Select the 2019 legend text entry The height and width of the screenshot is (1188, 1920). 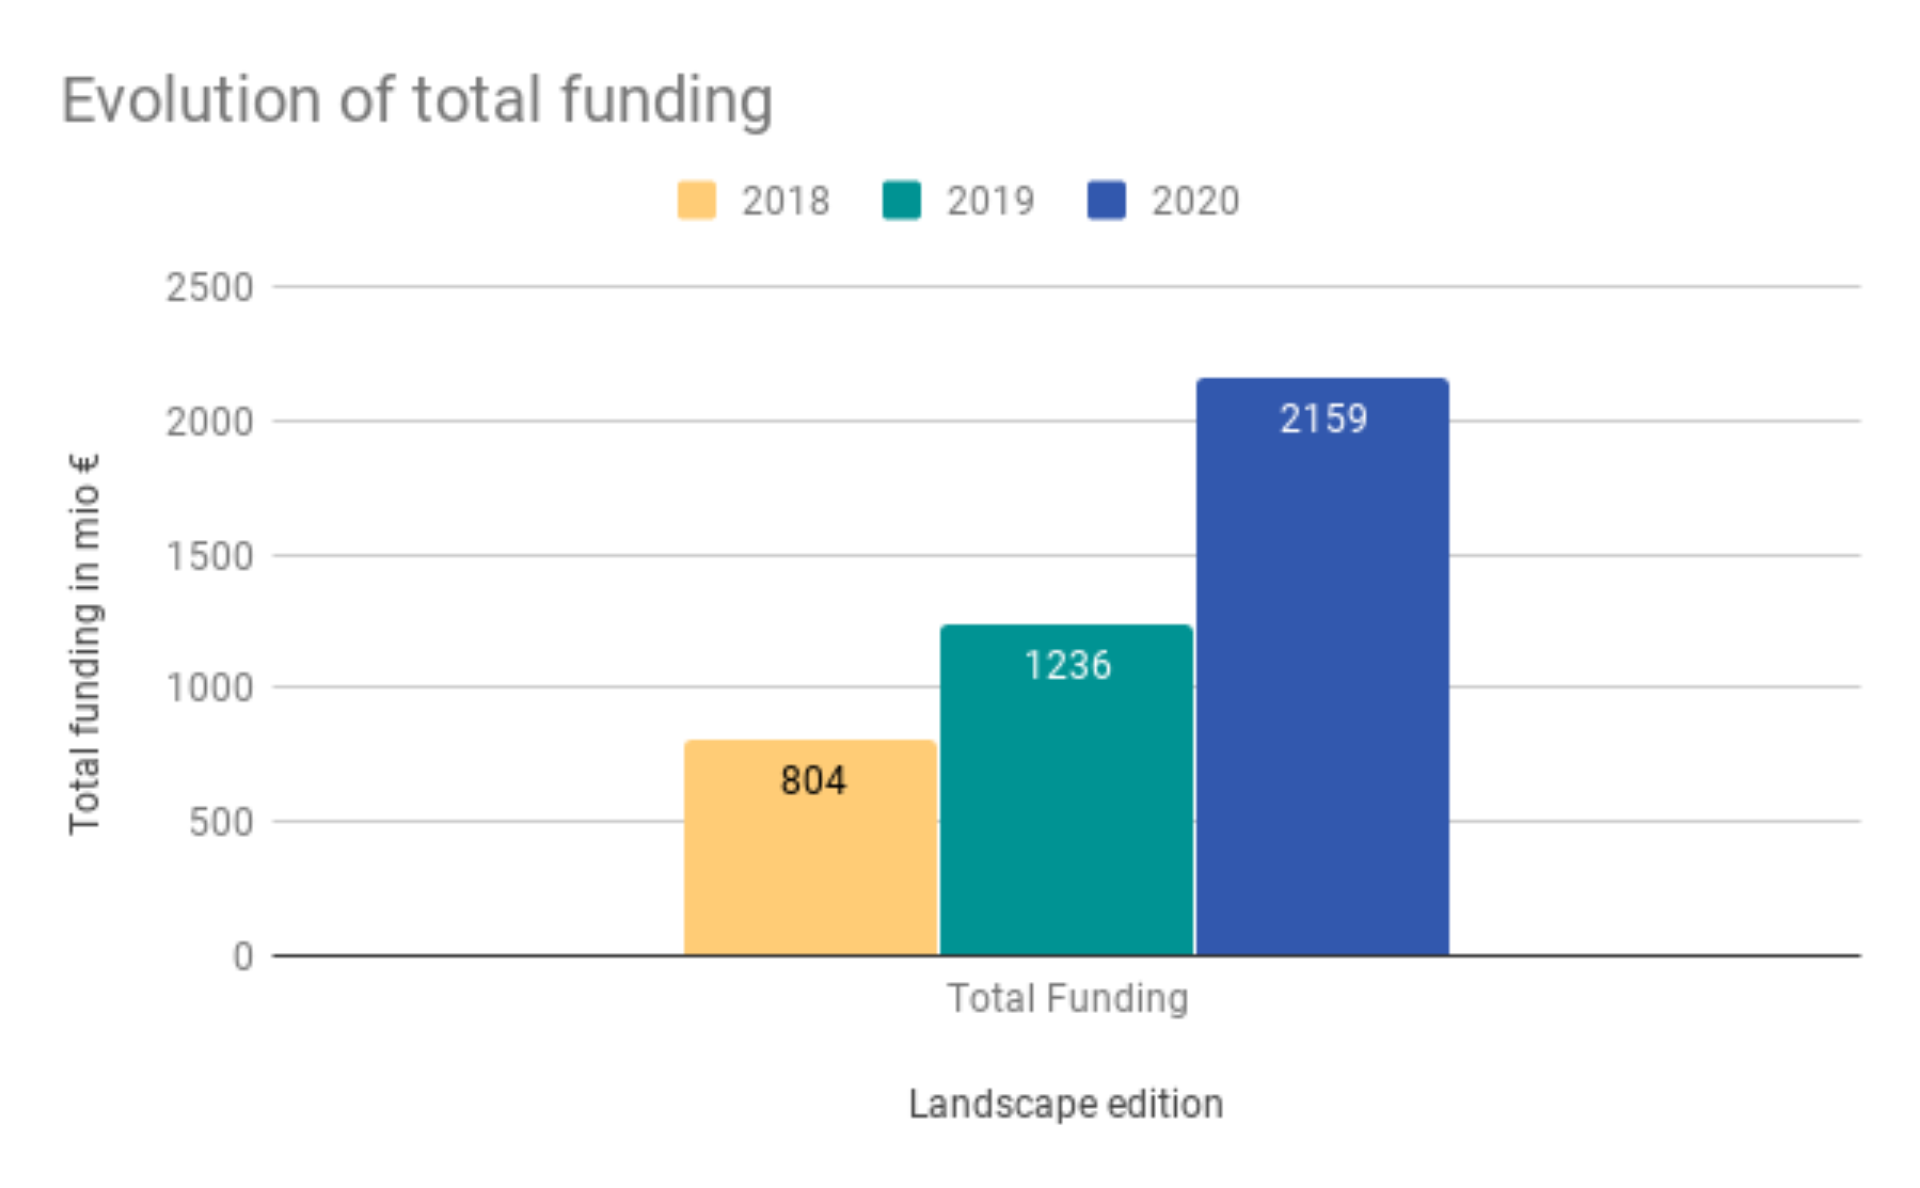click(991, 200)
